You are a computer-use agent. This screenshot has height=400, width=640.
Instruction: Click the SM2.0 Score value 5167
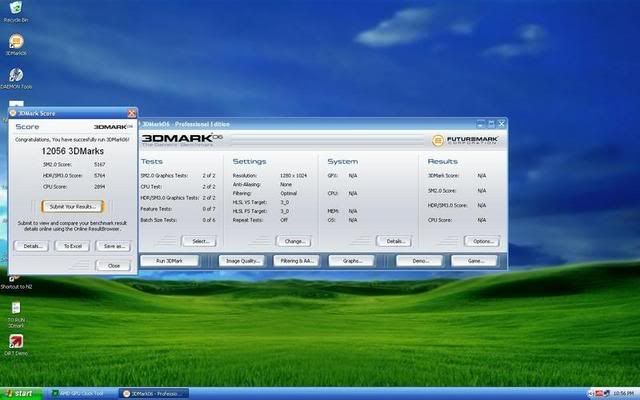100,164
